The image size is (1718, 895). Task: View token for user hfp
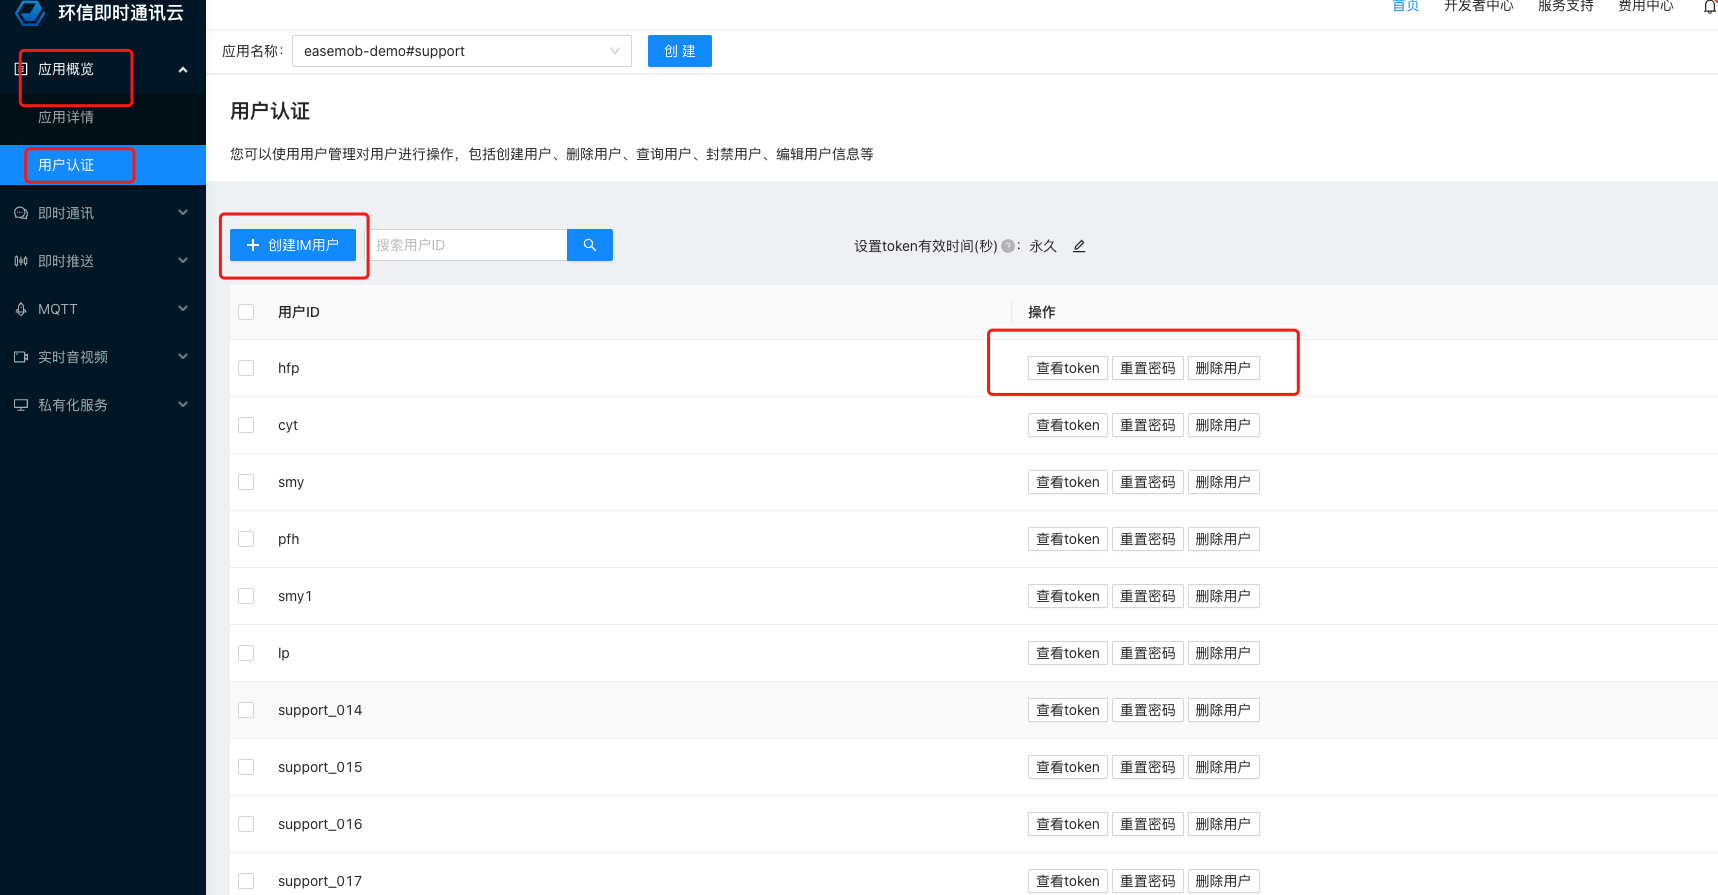click(1068, 368)
